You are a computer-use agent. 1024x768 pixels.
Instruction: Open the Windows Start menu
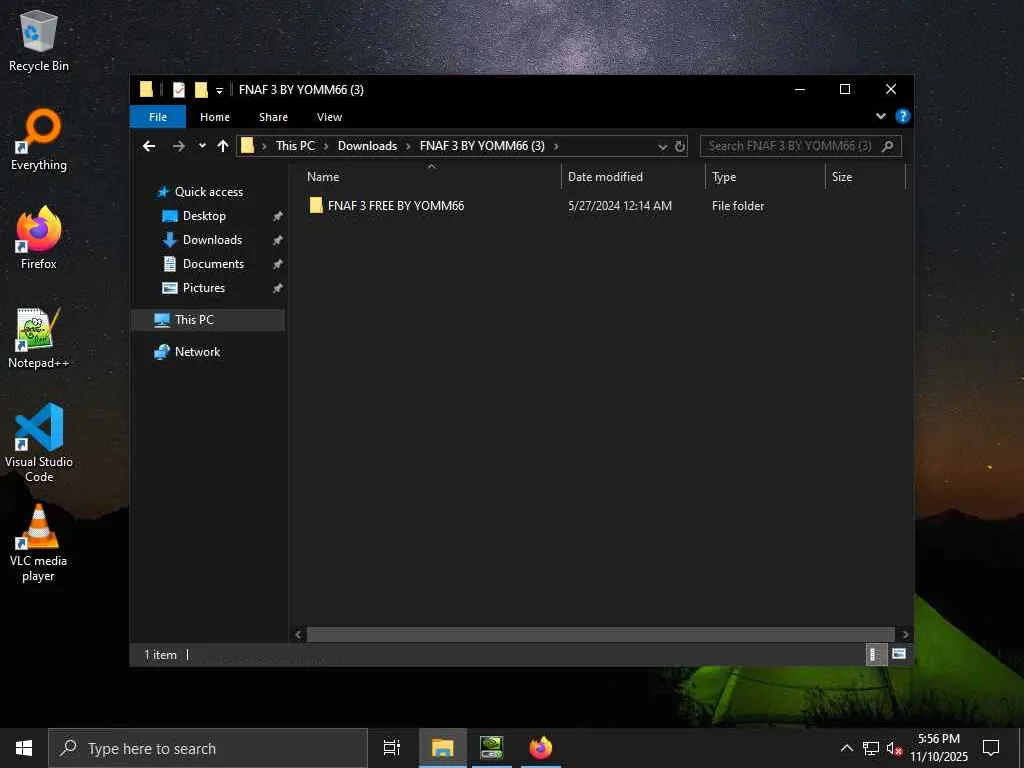pyautogui.click(x=24, y=748)
